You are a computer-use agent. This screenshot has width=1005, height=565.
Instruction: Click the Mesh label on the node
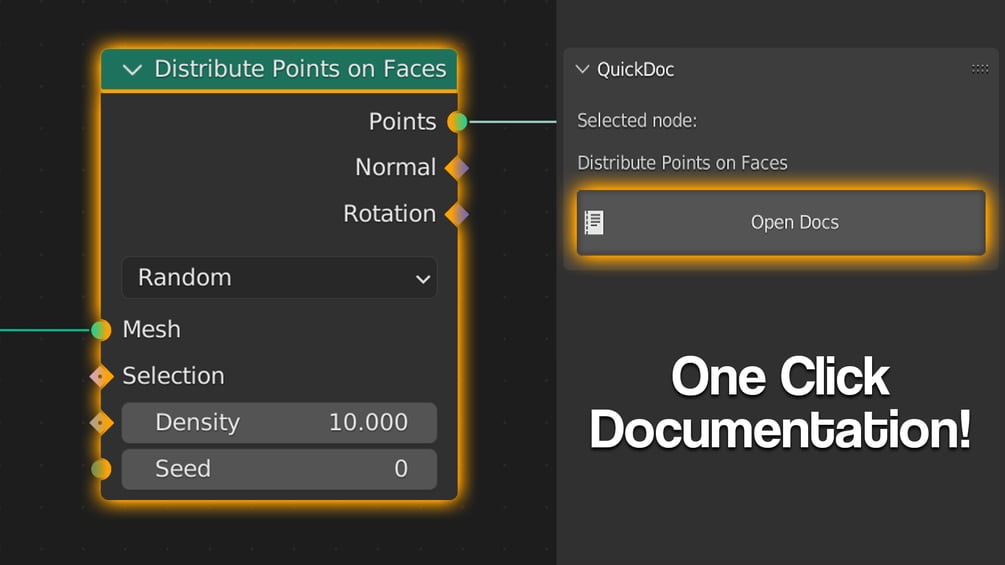pyautogui.click(x=151, y=330)
